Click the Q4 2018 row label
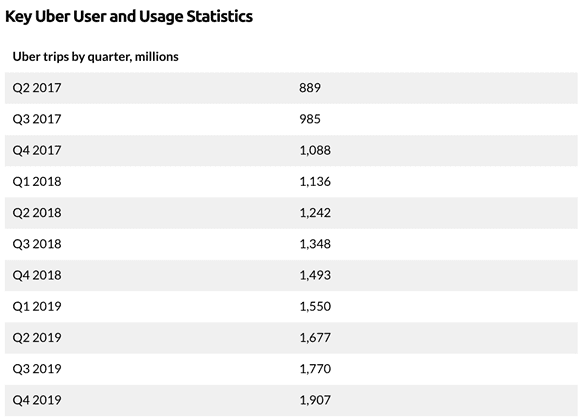Image resolution: width=581 pixels, height=420 pixels. pyautogui.click(x=37, y=275)
